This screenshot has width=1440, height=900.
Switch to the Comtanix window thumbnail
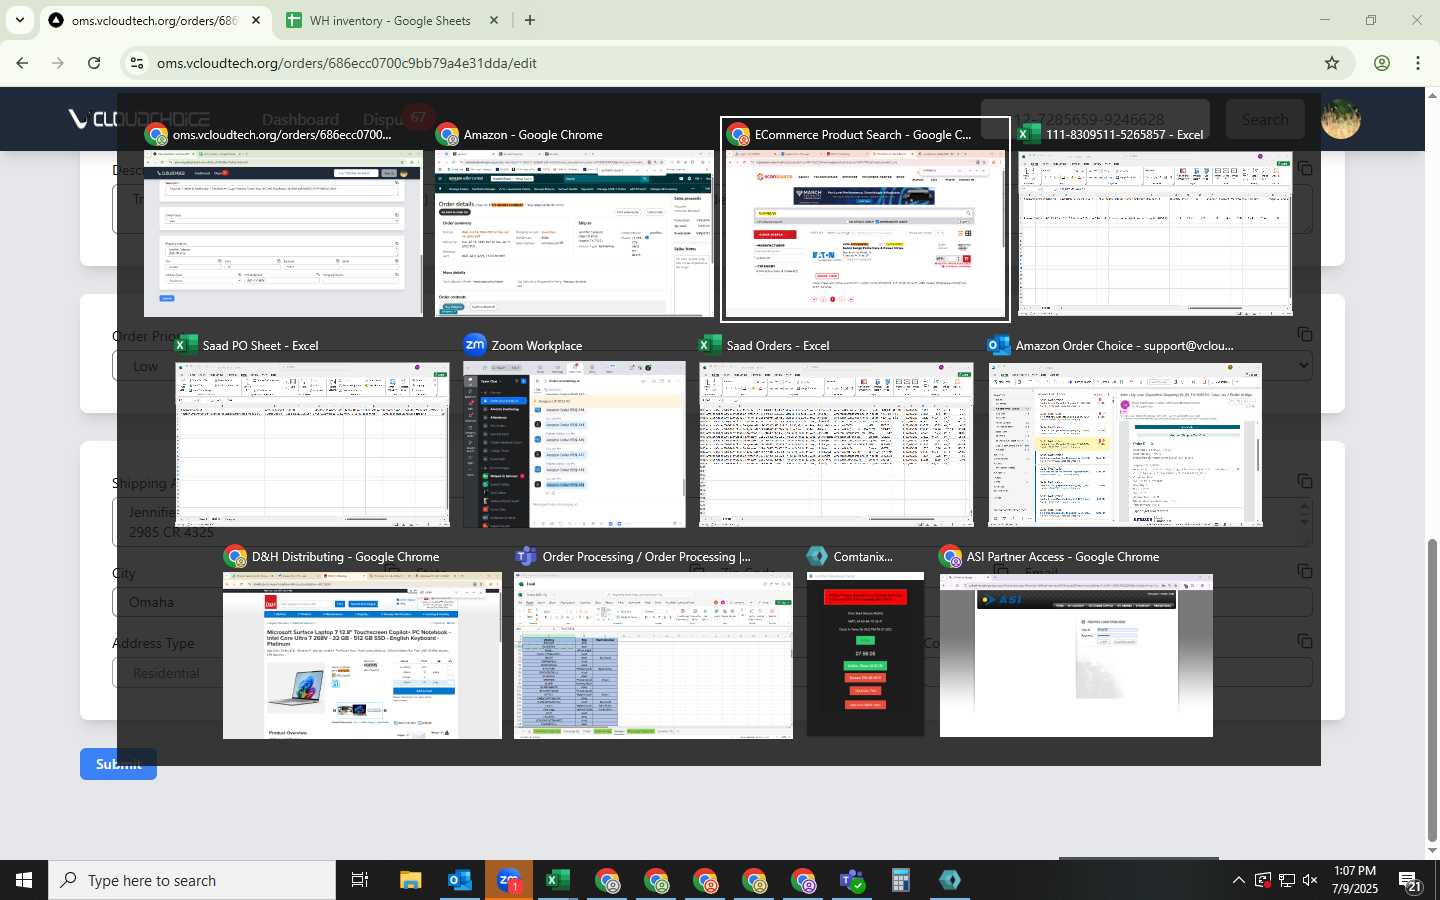(x=865, y=656)
